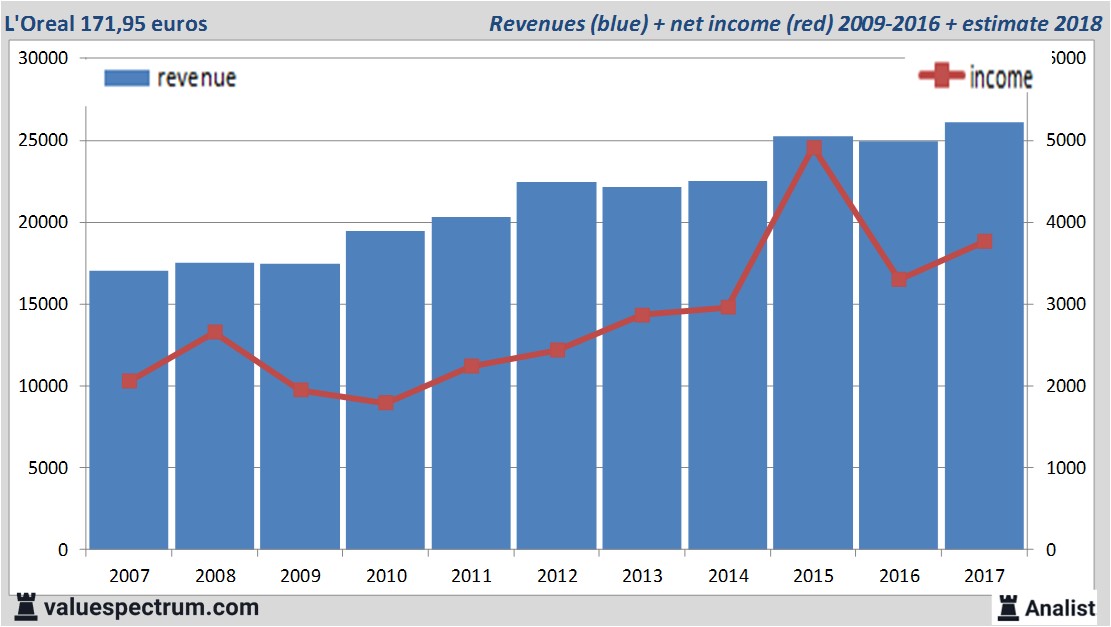Click the blue revenue legend swatch
This screenshot has height=627, width=1111.
(x=126, y=78)
